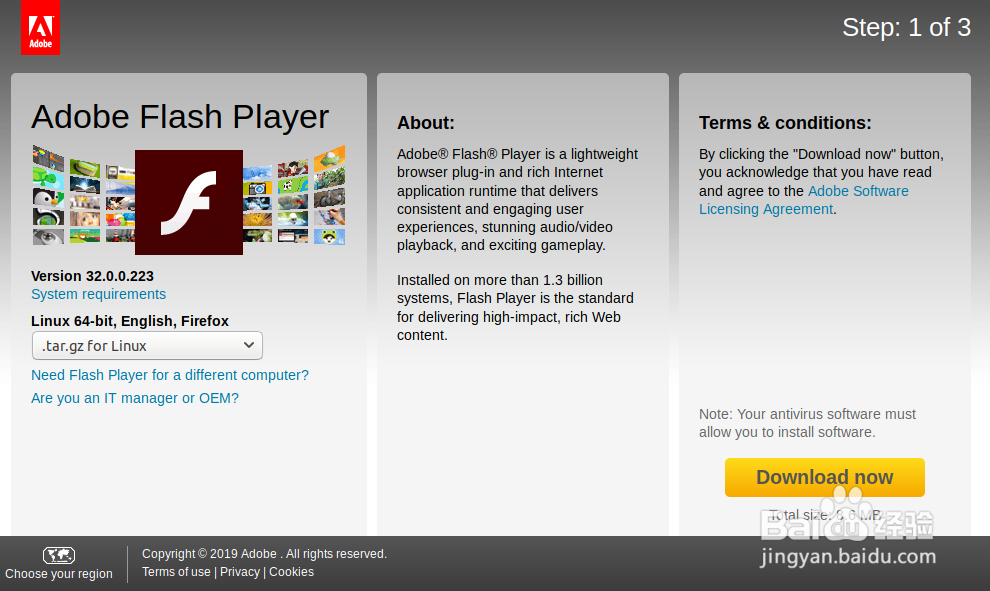
Task: Click the world map region icon
Action: pyautogui.click(x=59, y=555)
